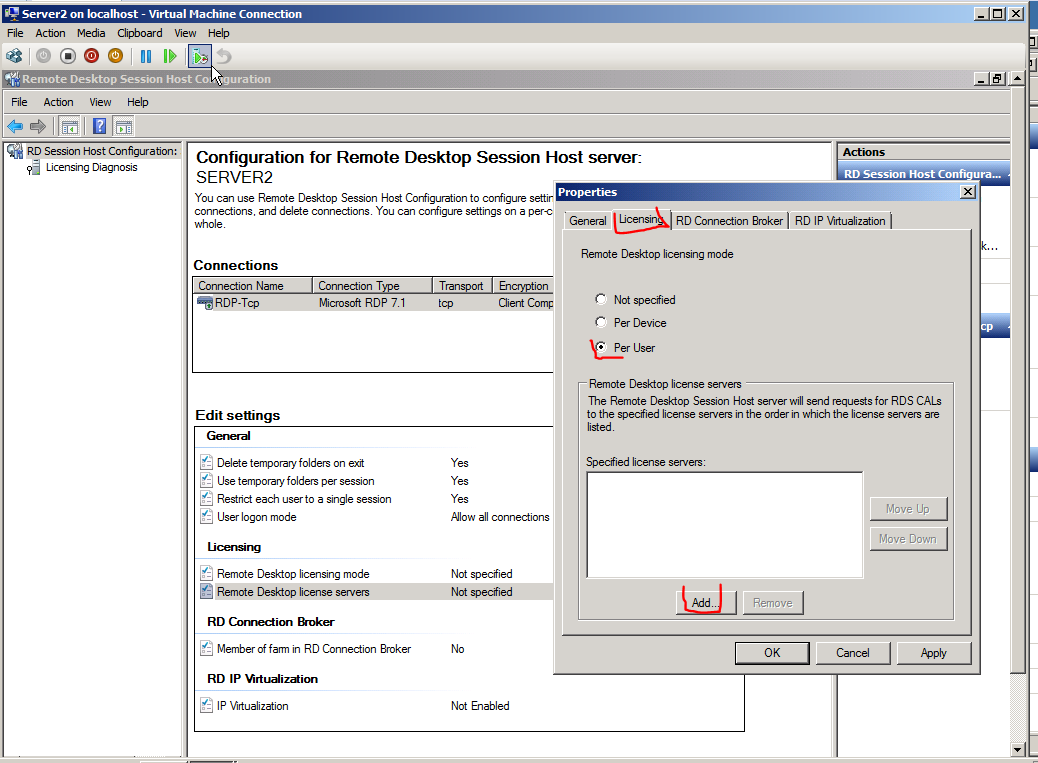The width and height of the screenshot is (1038, 763).
Task: Select the Per Device radio button
Action: pyautogui.click(x=600, y=322)
